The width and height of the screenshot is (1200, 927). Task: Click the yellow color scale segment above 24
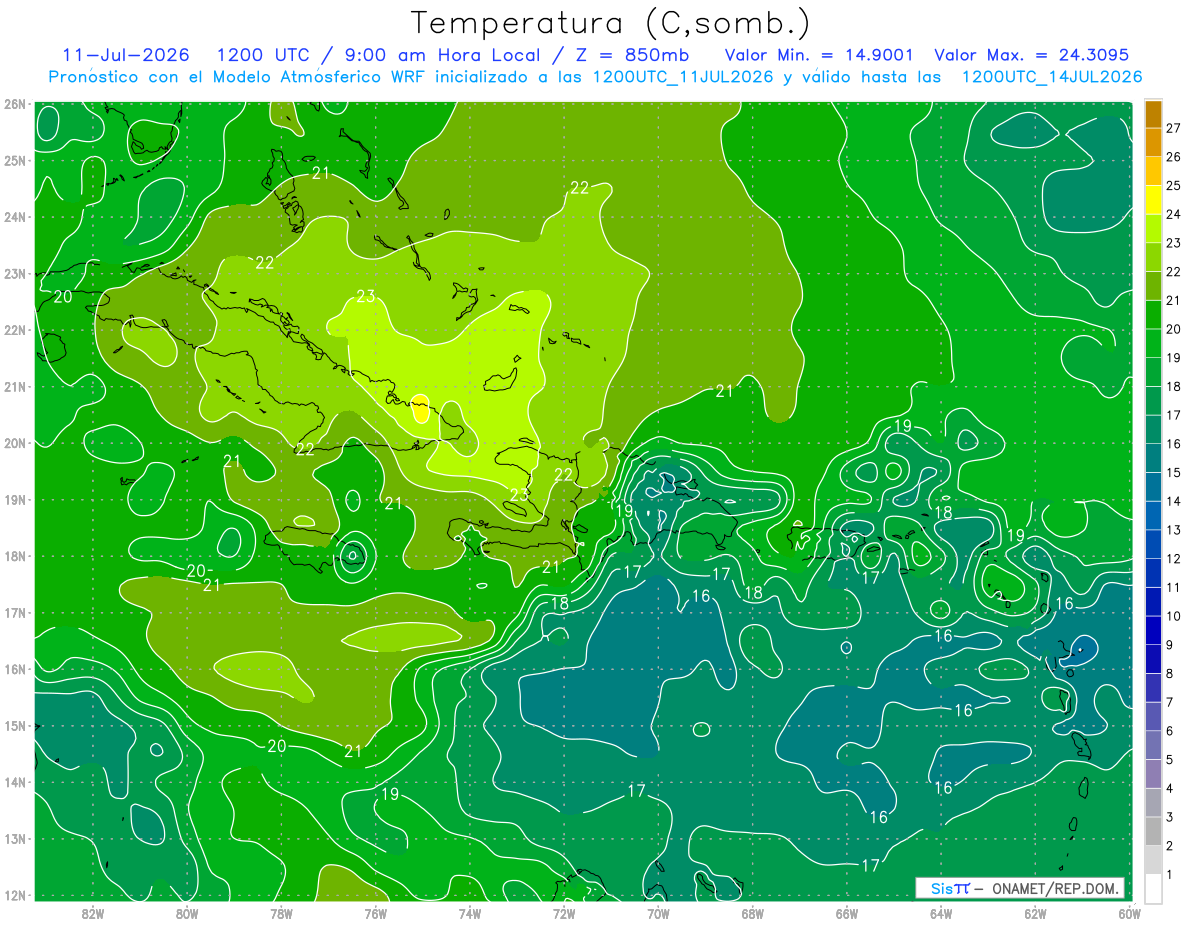(1153, 199)
